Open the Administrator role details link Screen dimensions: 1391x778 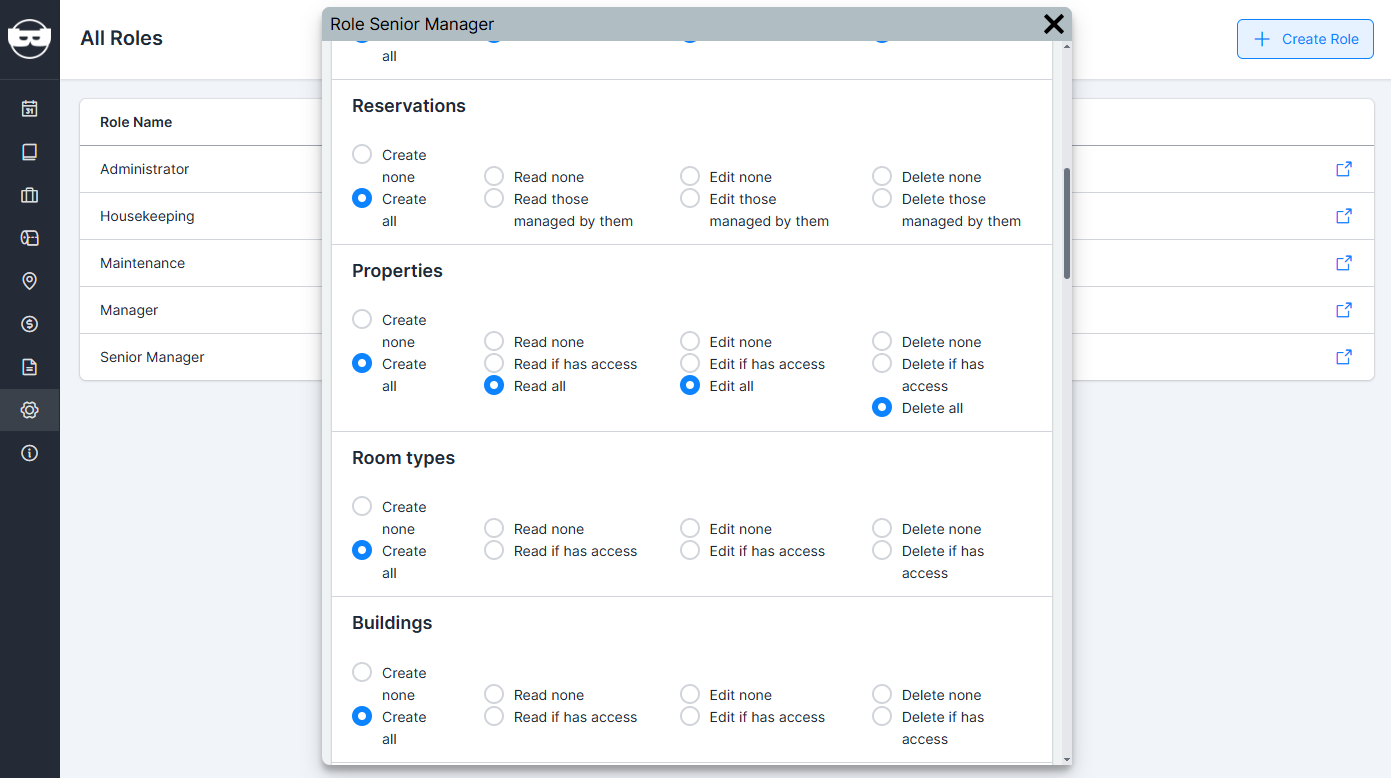pyautogui.click(x=1343, y=169)
